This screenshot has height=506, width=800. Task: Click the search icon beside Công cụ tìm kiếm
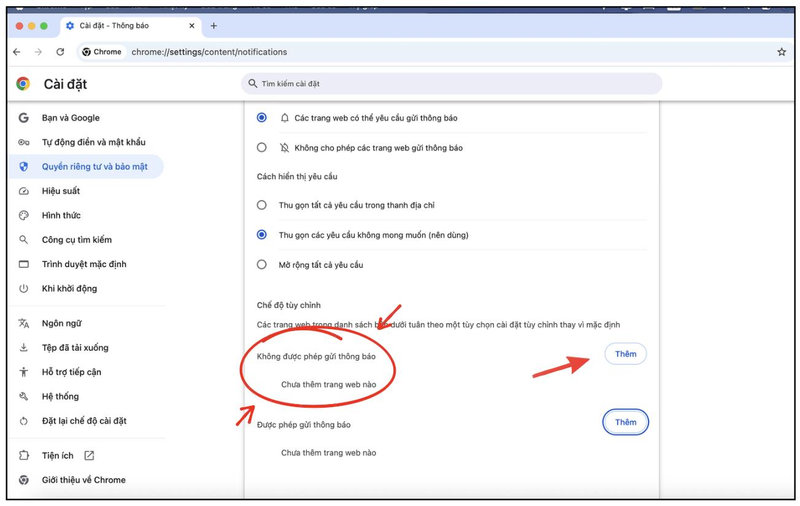coord(23,240)
